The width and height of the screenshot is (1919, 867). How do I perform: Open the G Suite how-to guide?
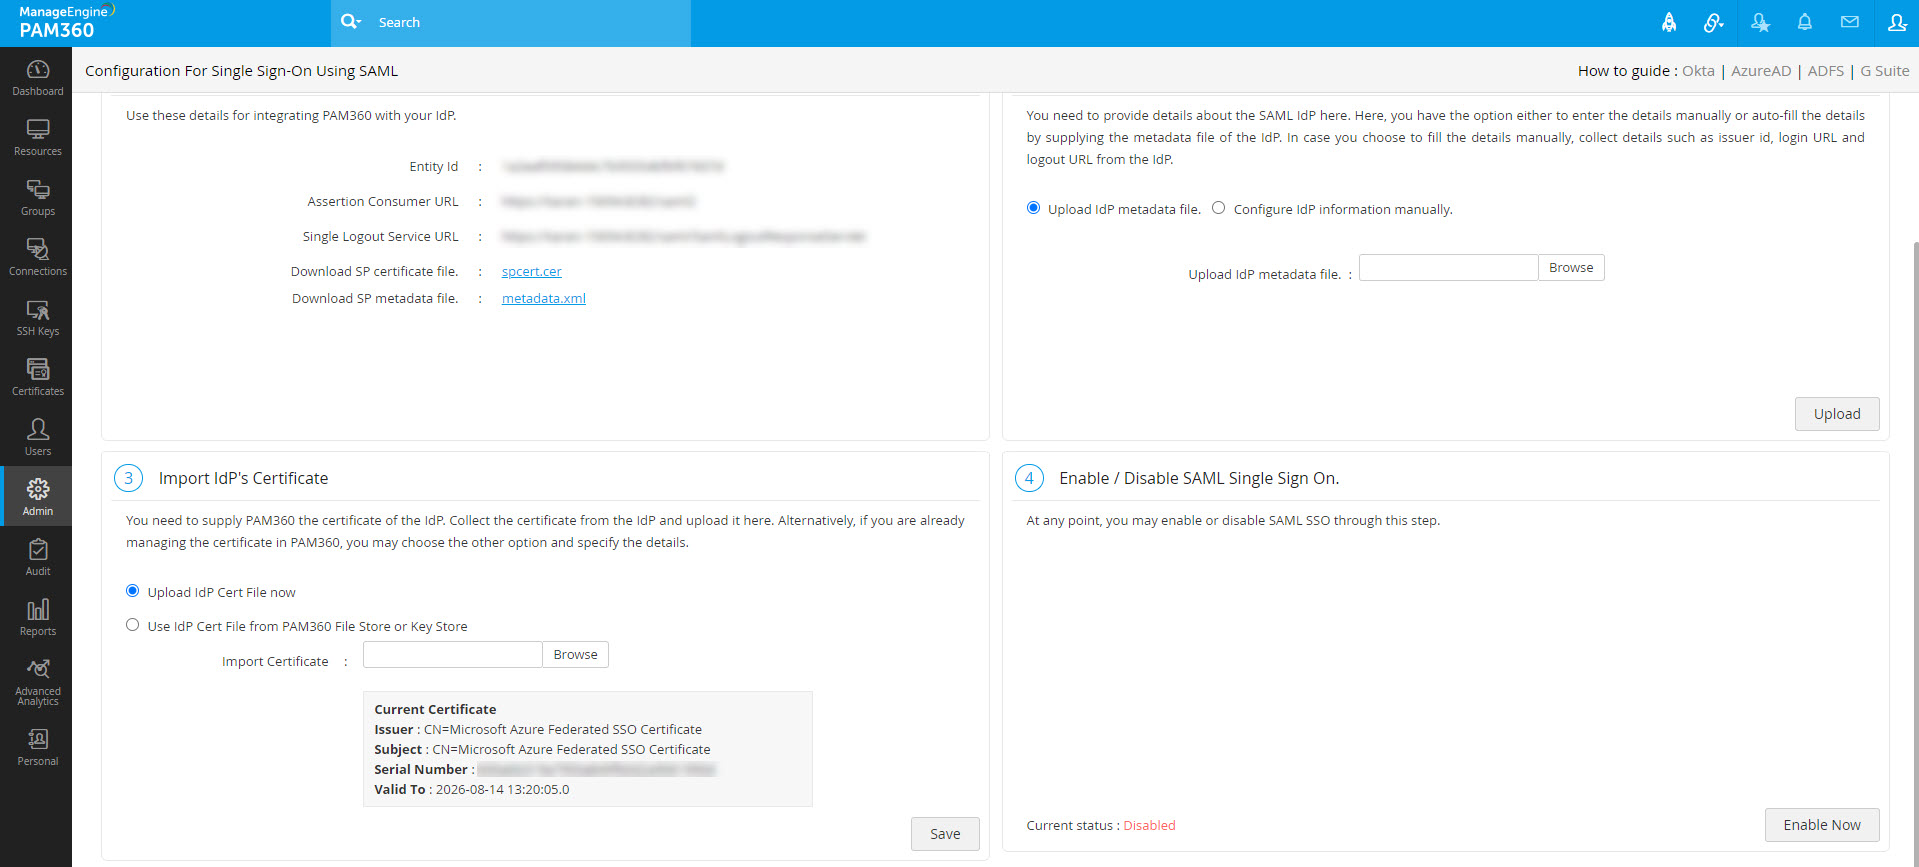pyautogui.click(x=1885, y=71)
